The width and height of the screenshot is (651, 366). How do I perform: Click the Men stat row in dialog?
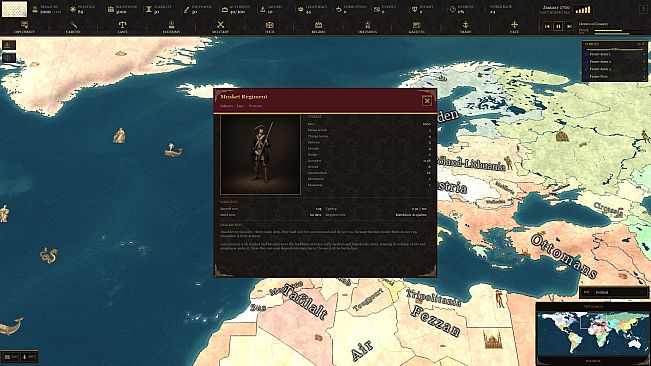(369, 124)
